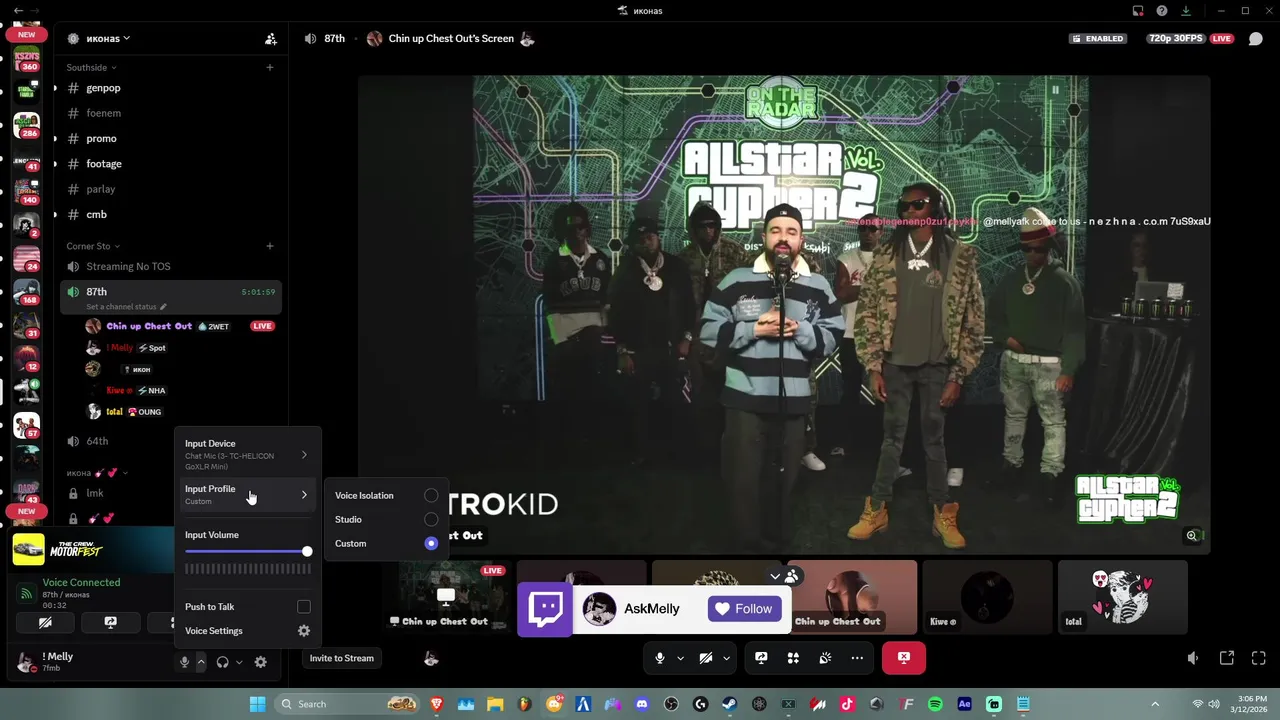Pop out the stream window
This screenshot has width=1280, height=720.
pos(1227,658)
